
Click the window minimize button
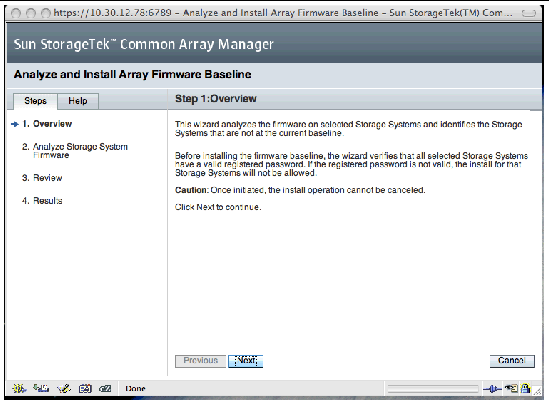click(x=31, y=13)
